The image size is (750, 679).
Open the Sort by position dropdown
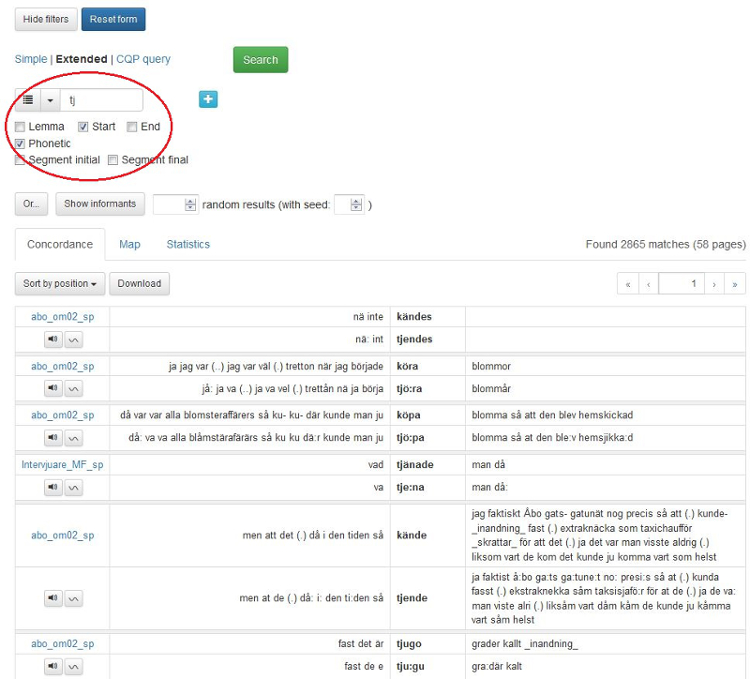coord(60,284)
